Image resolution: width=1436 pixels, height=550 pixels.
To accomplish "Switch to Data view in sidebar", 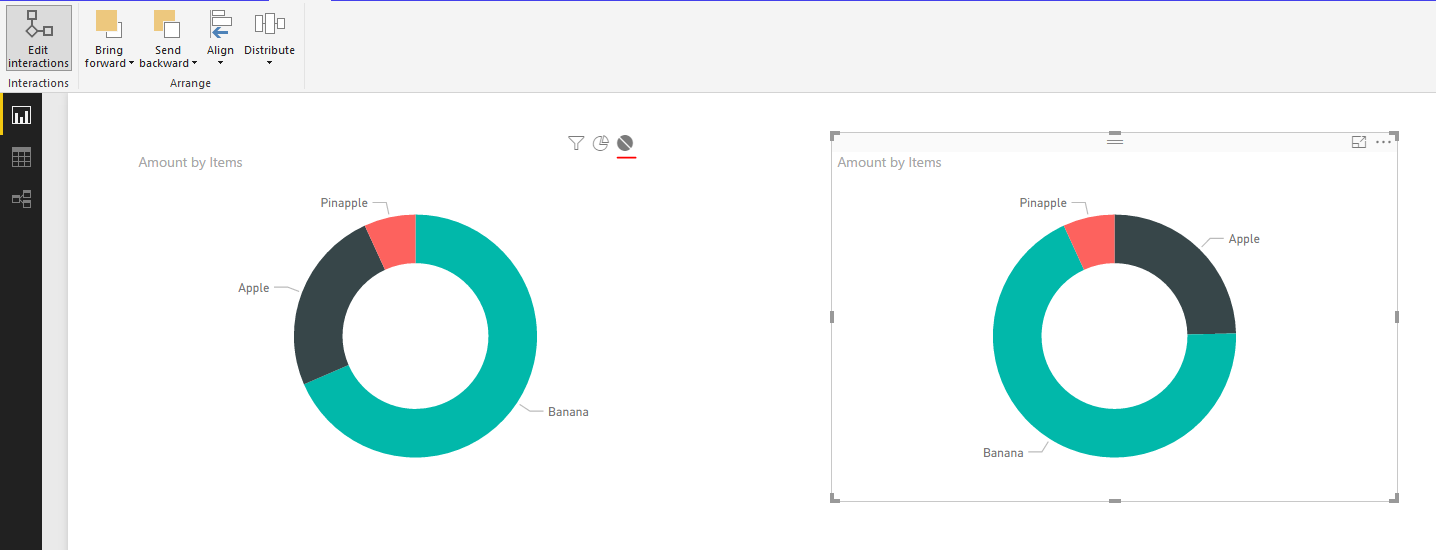I will [x=21, y=157].
